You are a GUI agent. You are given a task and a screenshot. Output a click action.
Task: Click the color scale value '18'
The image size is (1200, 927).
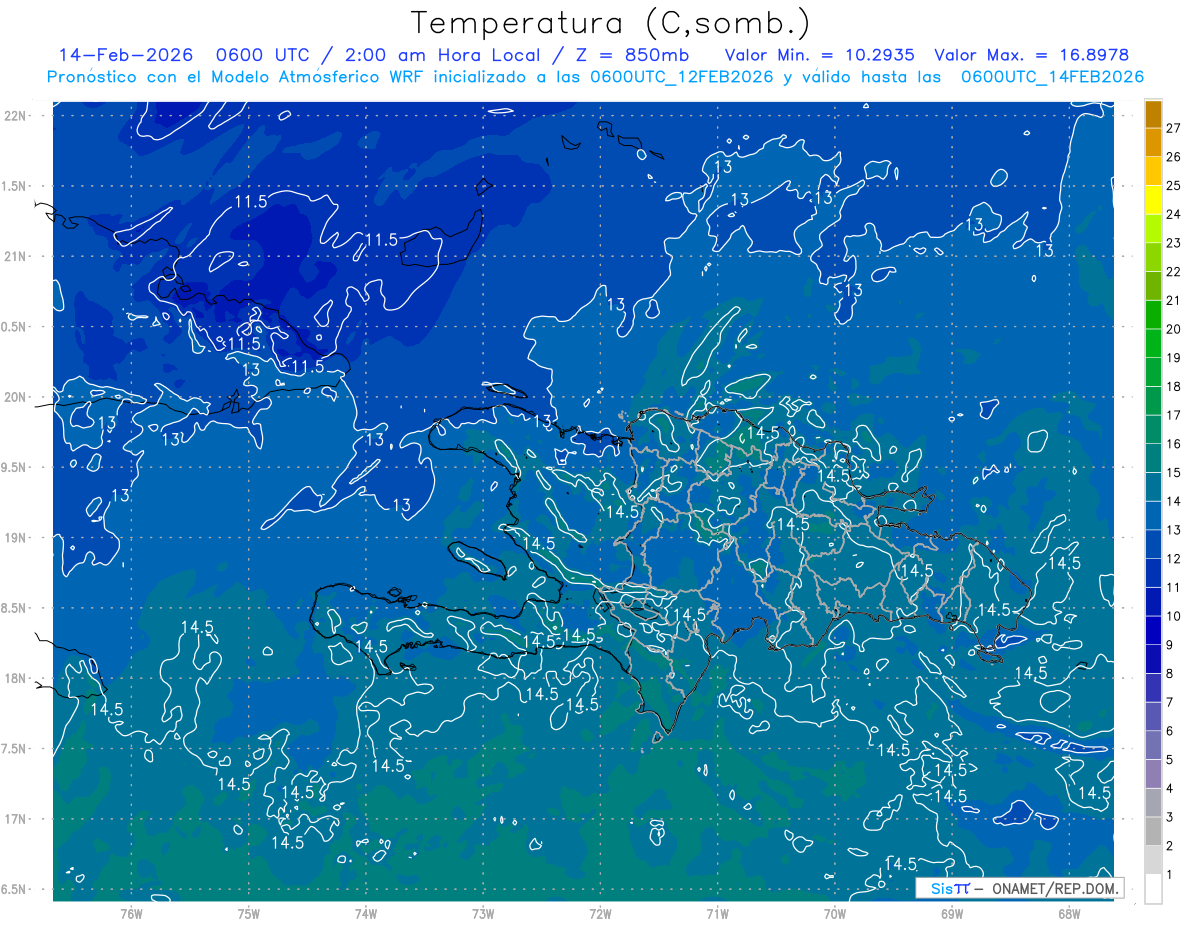tap(1173, 387)
